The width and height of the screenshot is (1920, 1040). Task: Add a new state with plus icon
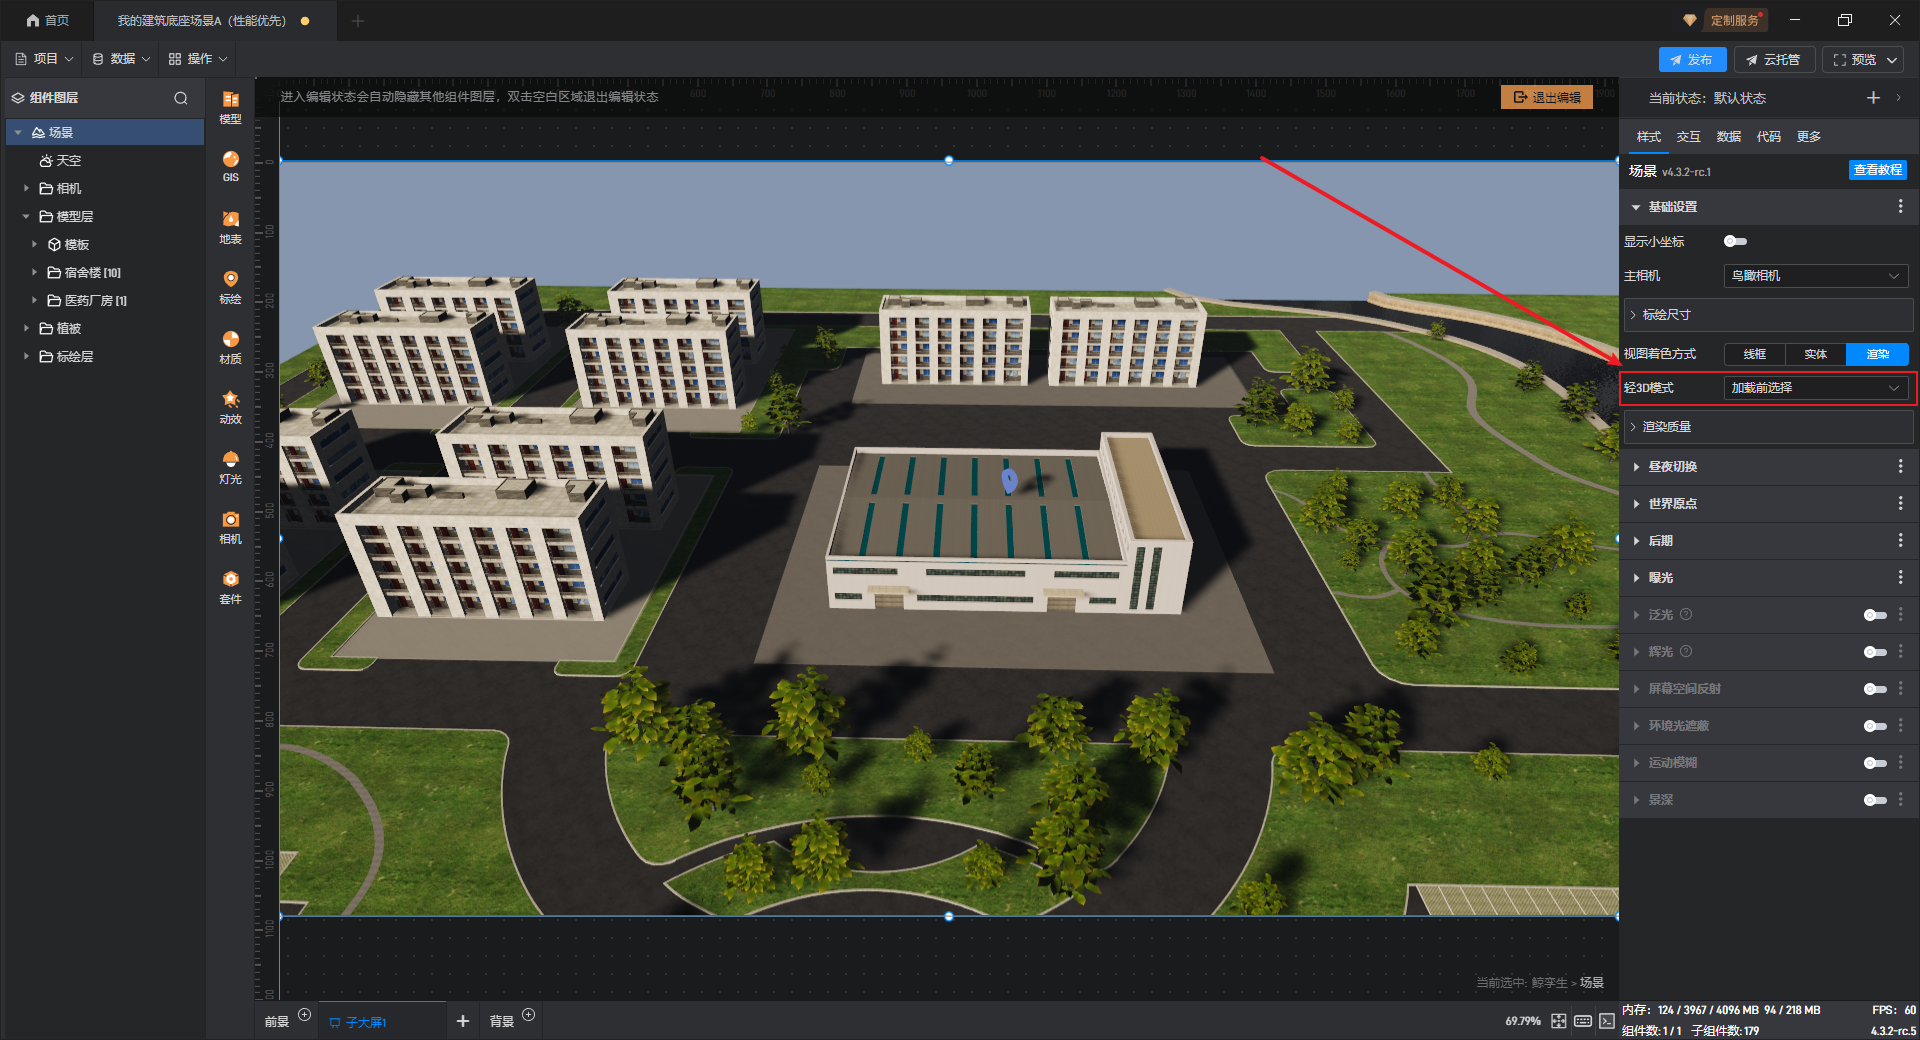coord(1873,98)
